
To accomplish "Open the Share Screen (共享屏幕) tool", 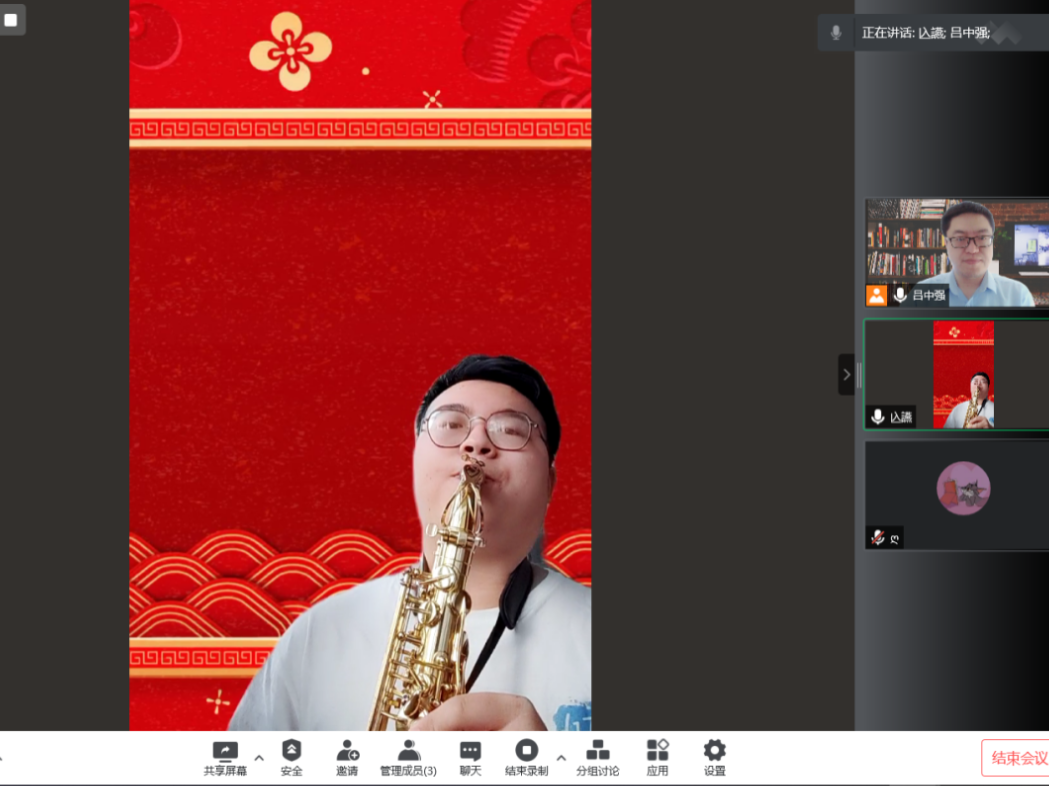I will pyautogui.click(x=225, y=758).
